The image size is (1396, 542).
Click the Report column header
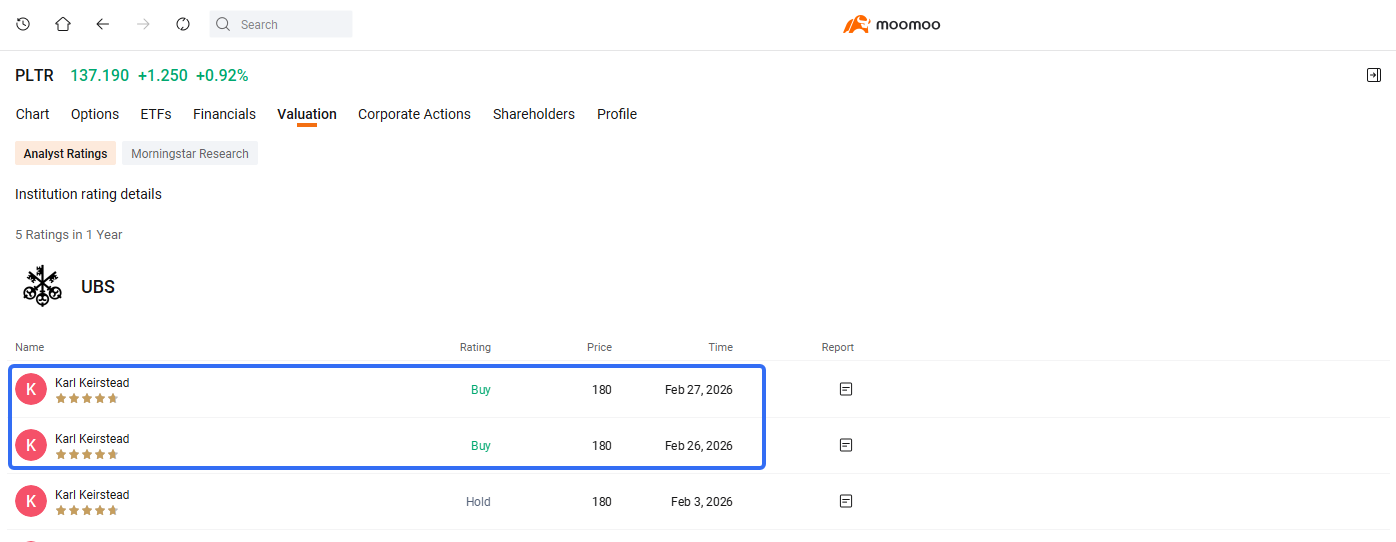click(838, 347)
